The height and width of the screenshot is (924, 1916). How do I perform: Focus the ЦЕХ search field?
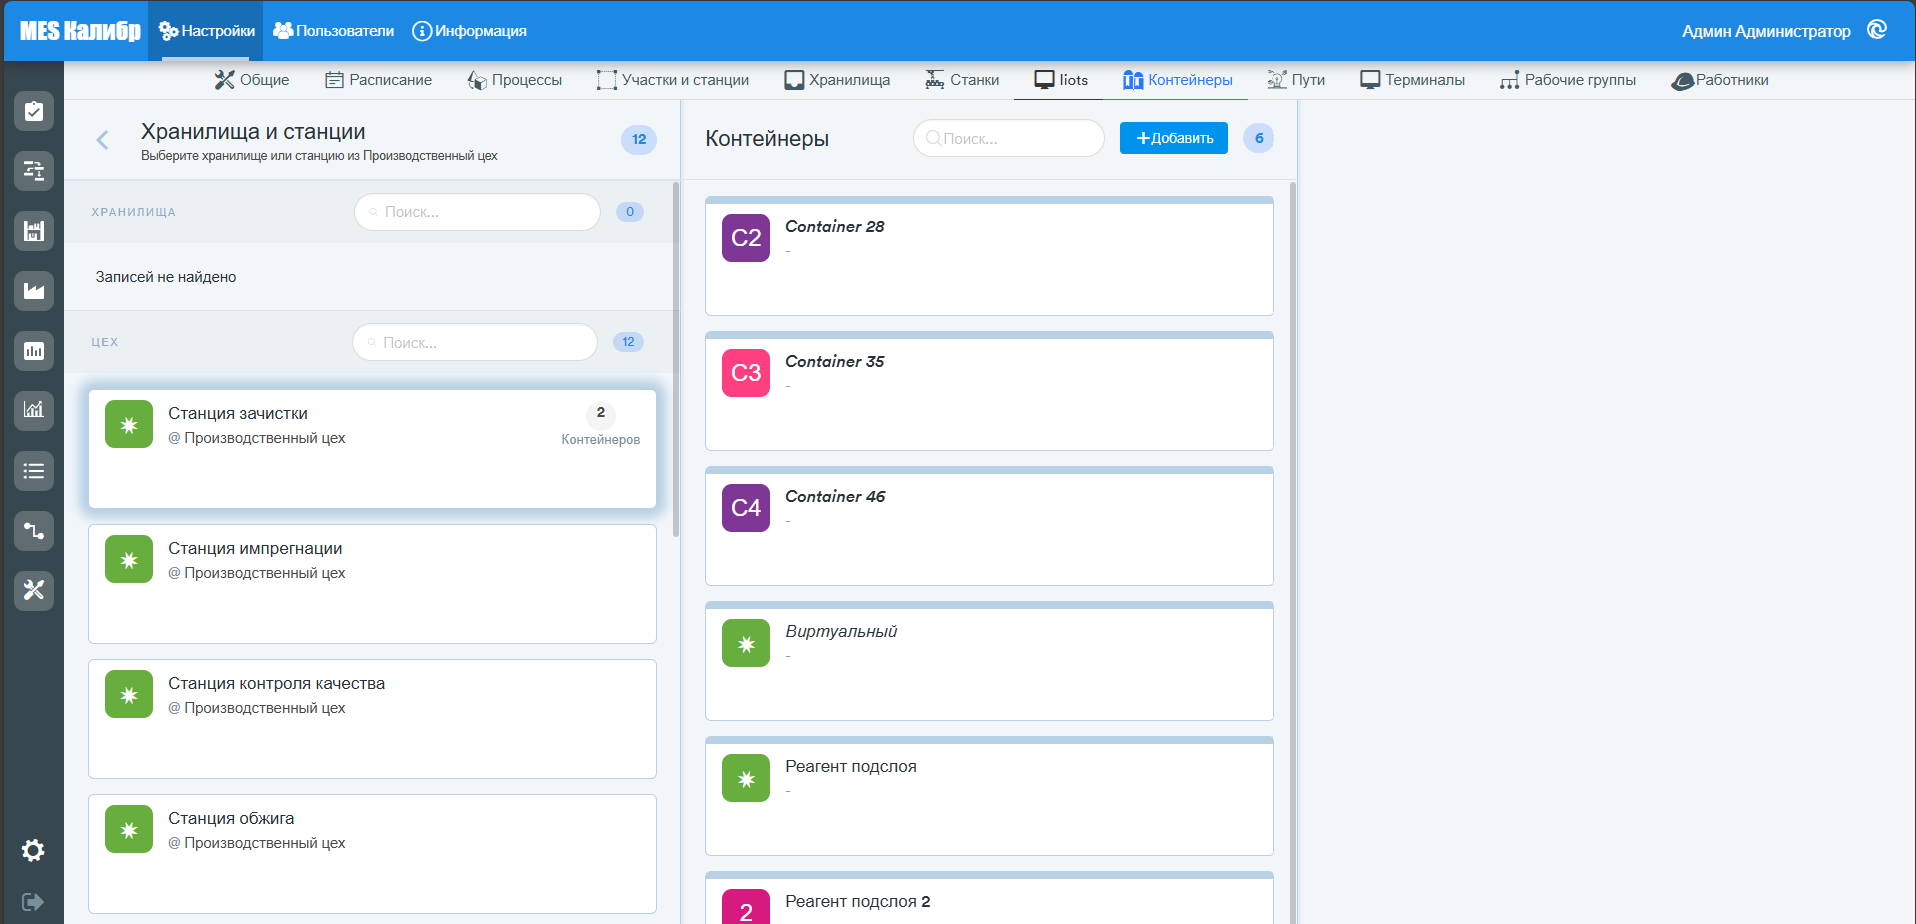[475, 342]
